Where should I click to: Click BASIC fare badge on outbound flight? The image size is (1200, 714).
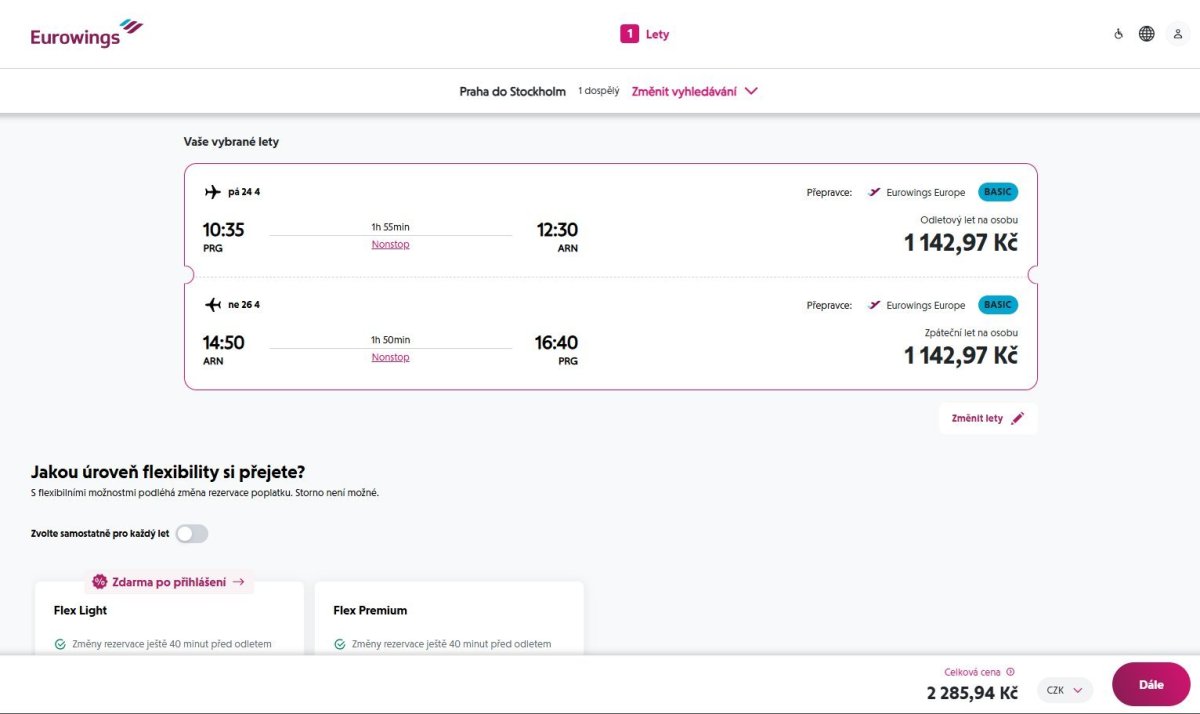coord(997,192)
